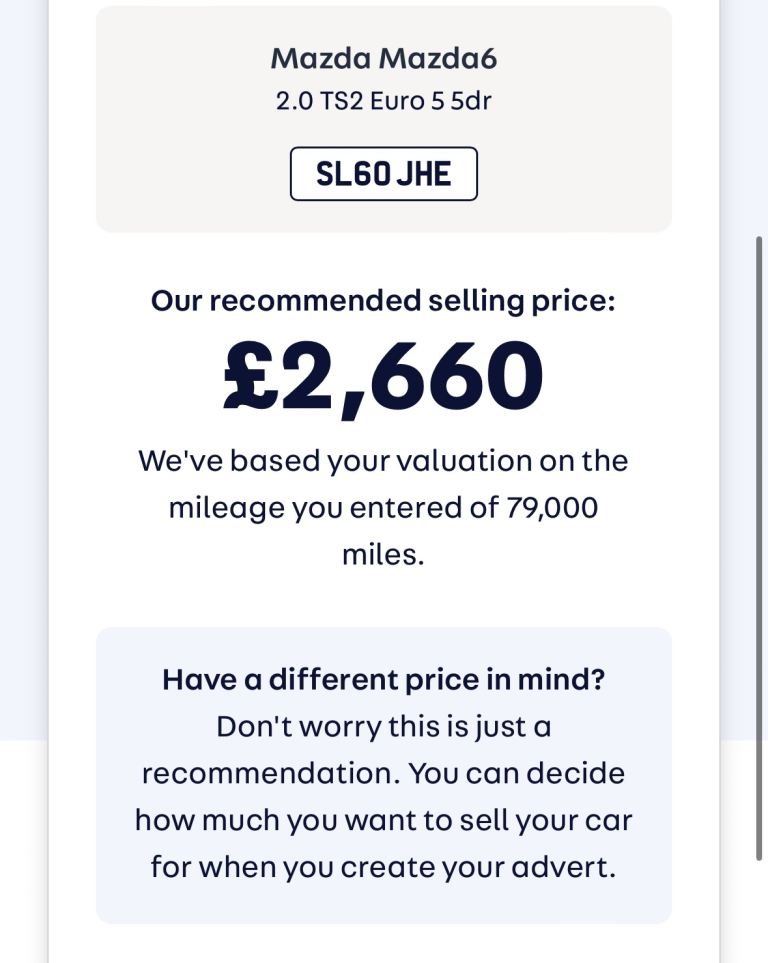This screenshot has height=963, width=768.
Task: Click the 'Don't worry this is just a' line
Action: tap(383, 727)
